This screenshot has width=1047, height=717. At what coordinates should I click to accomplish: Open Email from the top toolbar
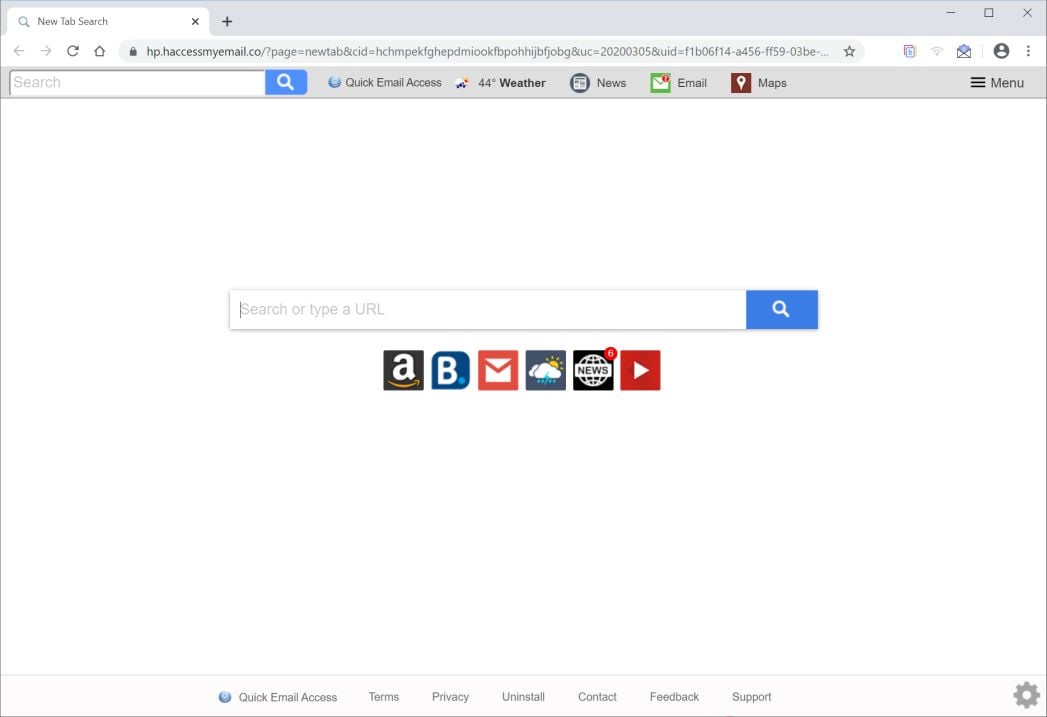tap(678, 83)
